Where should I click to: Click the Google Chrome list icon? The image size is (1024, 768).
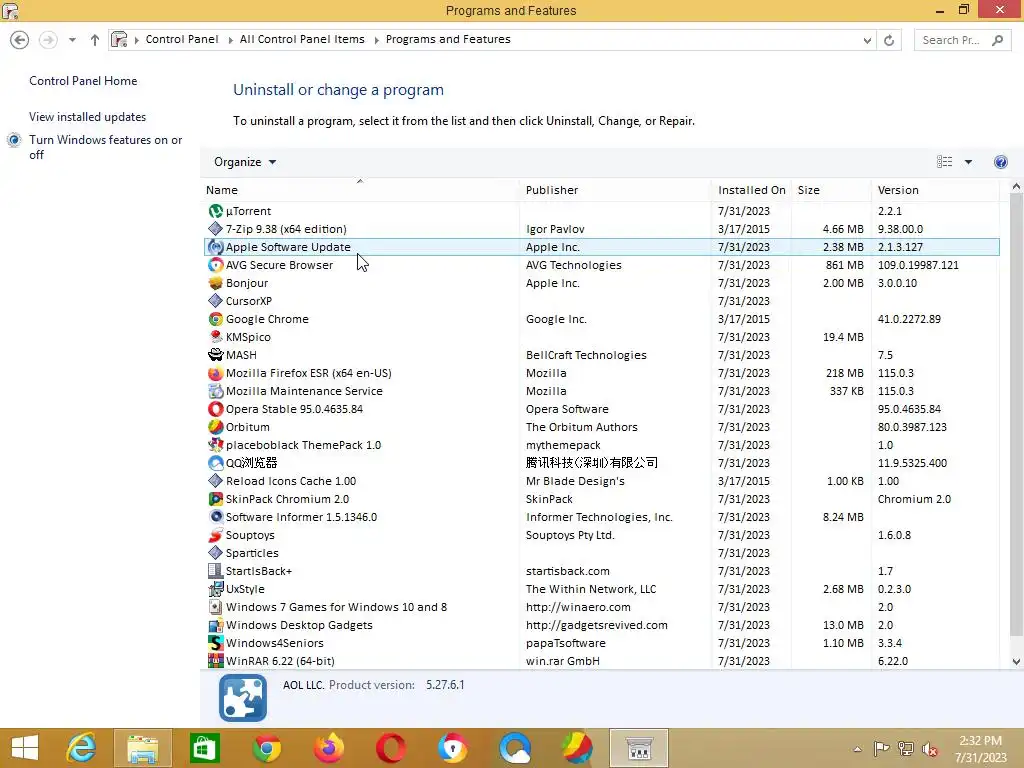click(x=216, y=319)
